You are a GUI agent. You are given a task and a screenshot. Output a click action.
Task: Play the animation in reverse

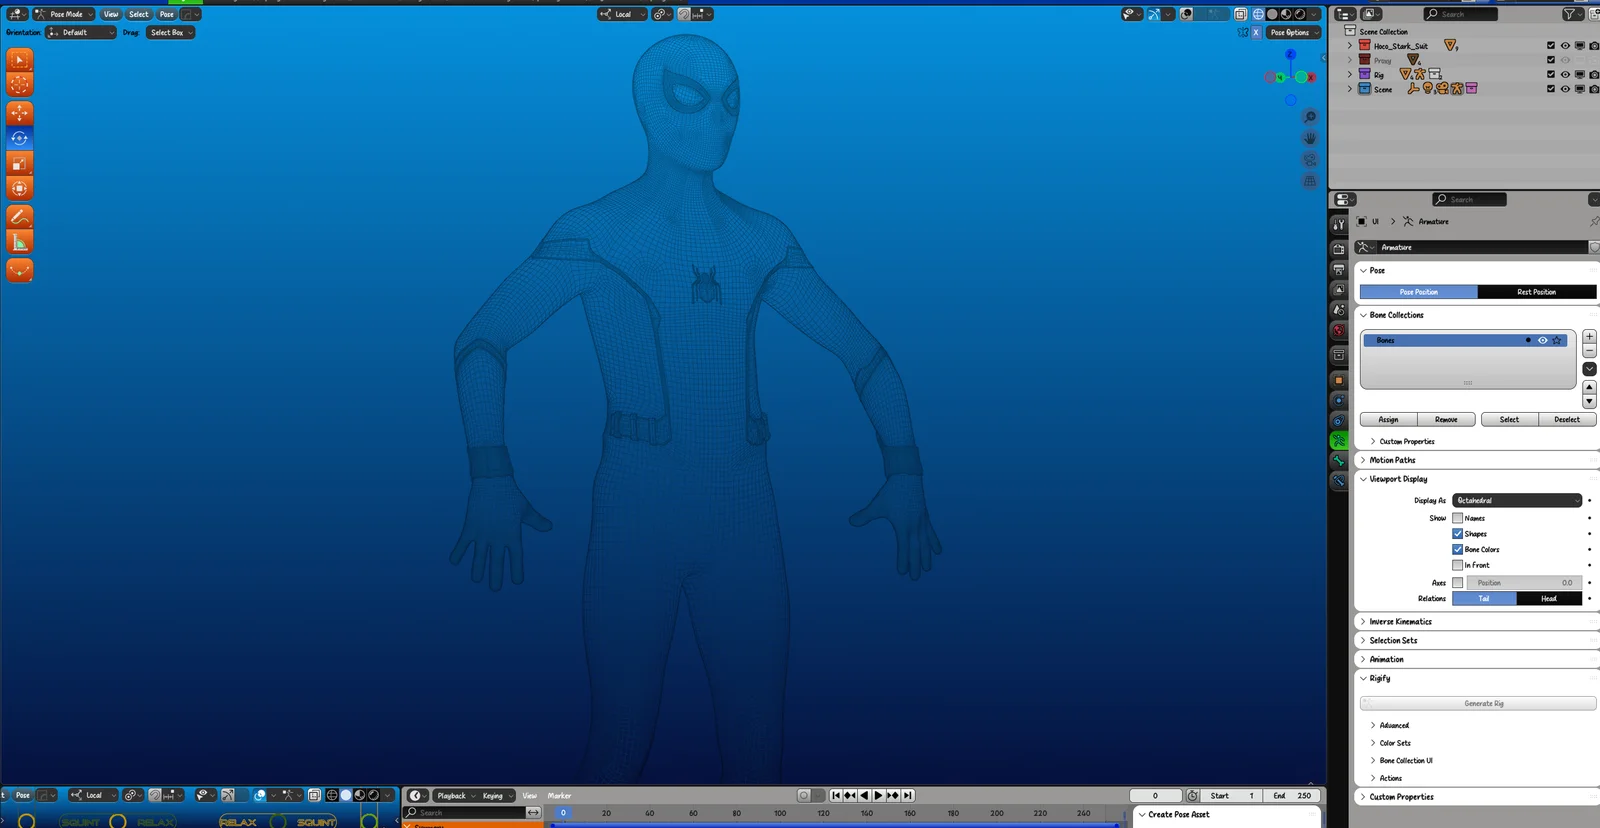pos(864,796)
